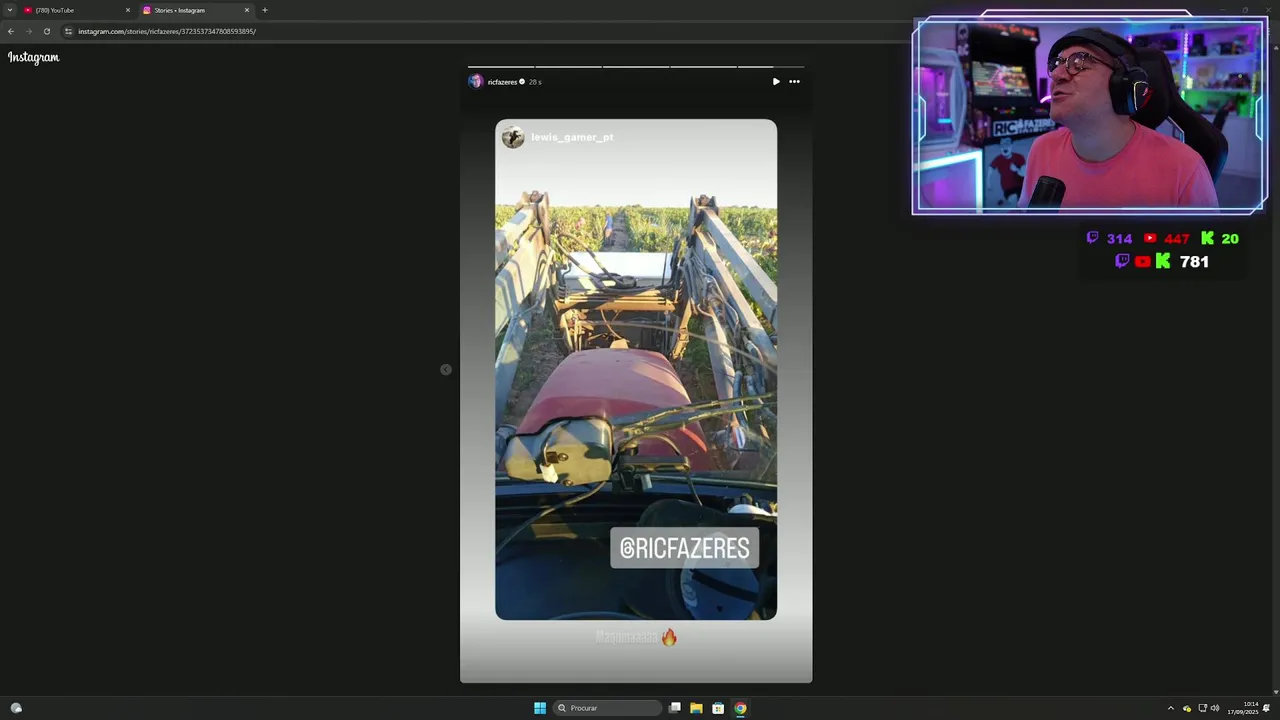Screen dimensions: 1280x720
Task: Open Microsoft Store from the taskbar
Action: tap(718, 708)
